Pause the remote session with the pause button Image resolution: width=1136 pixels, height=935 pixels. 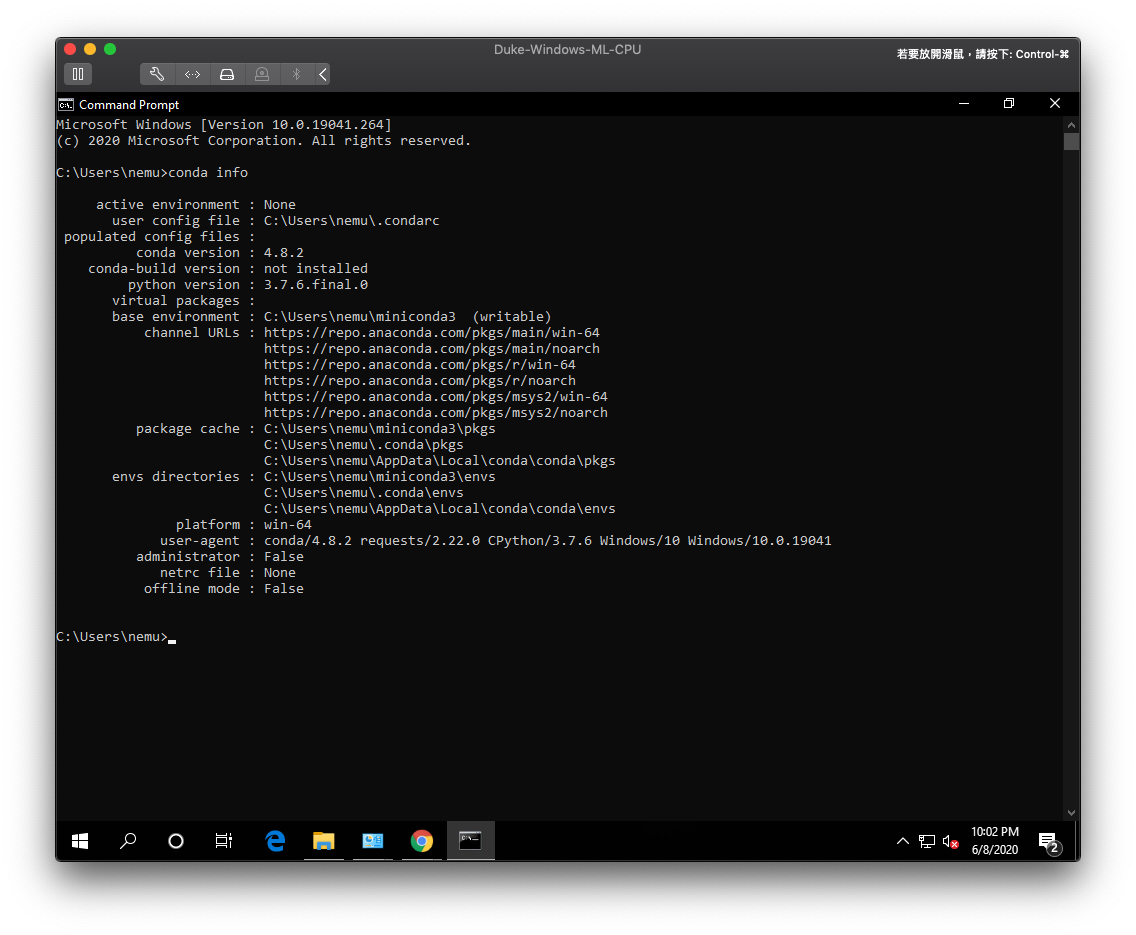pyautogui.click(x=78, y=74)
